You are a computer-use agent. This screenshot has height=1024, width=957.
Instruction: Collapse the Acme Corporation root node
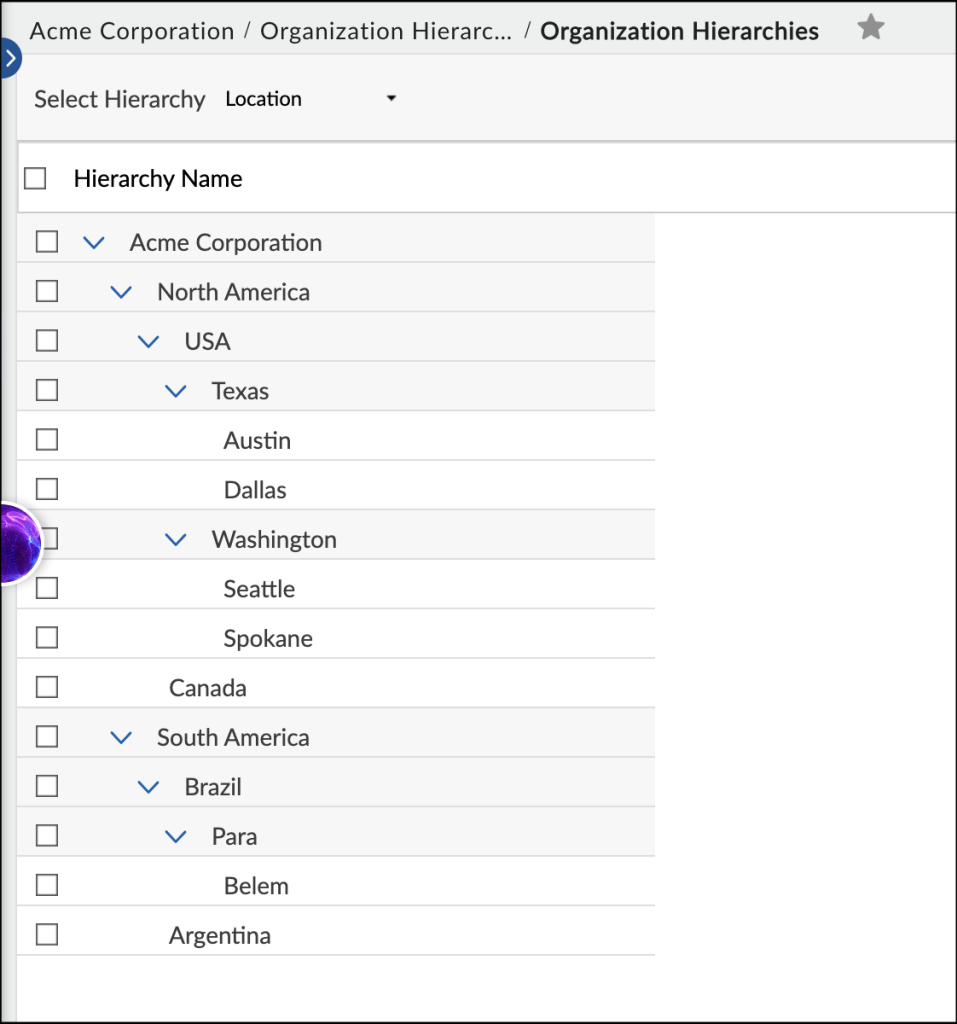[x=94, y=241]
